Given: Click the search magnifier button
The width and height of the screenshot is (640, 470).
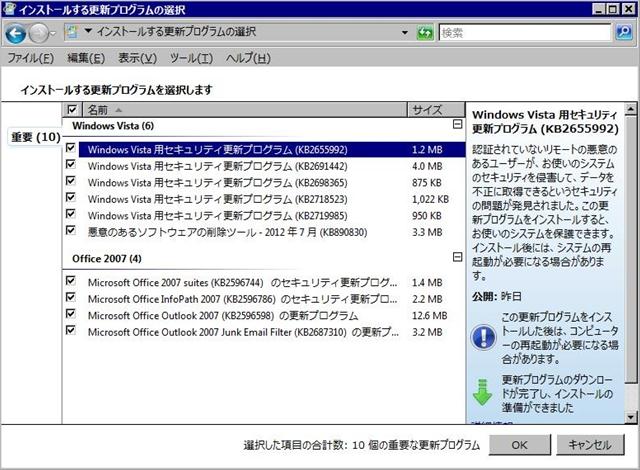Looking at the screenshot, I should click(624, 32).
